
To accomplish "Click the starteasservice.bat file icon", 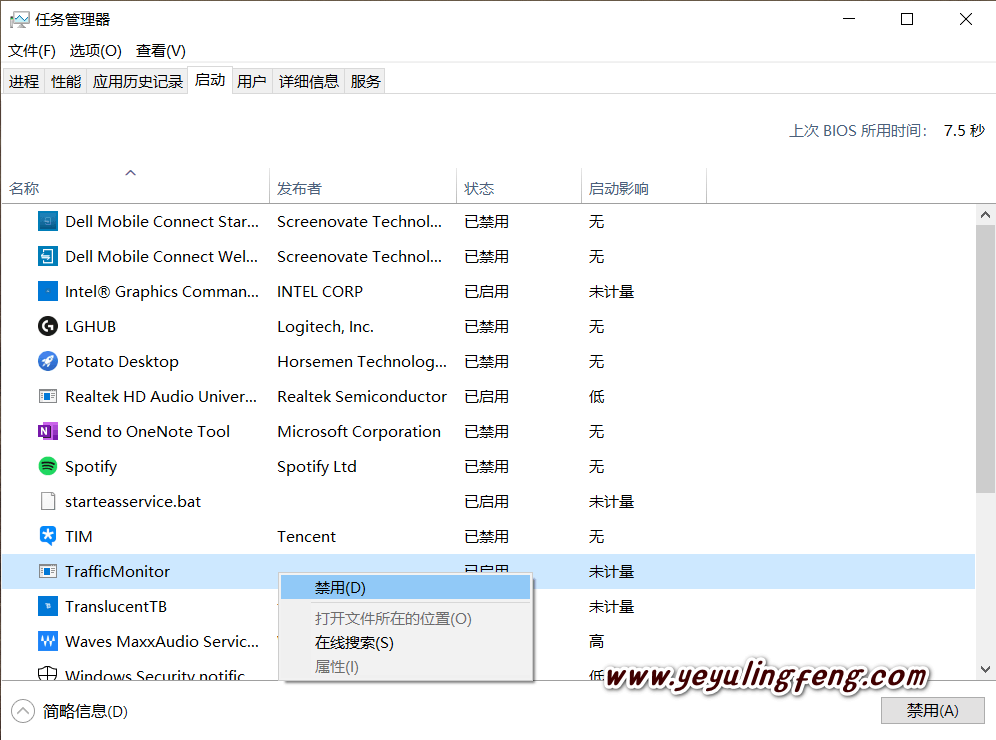I will tap(48, 501).
